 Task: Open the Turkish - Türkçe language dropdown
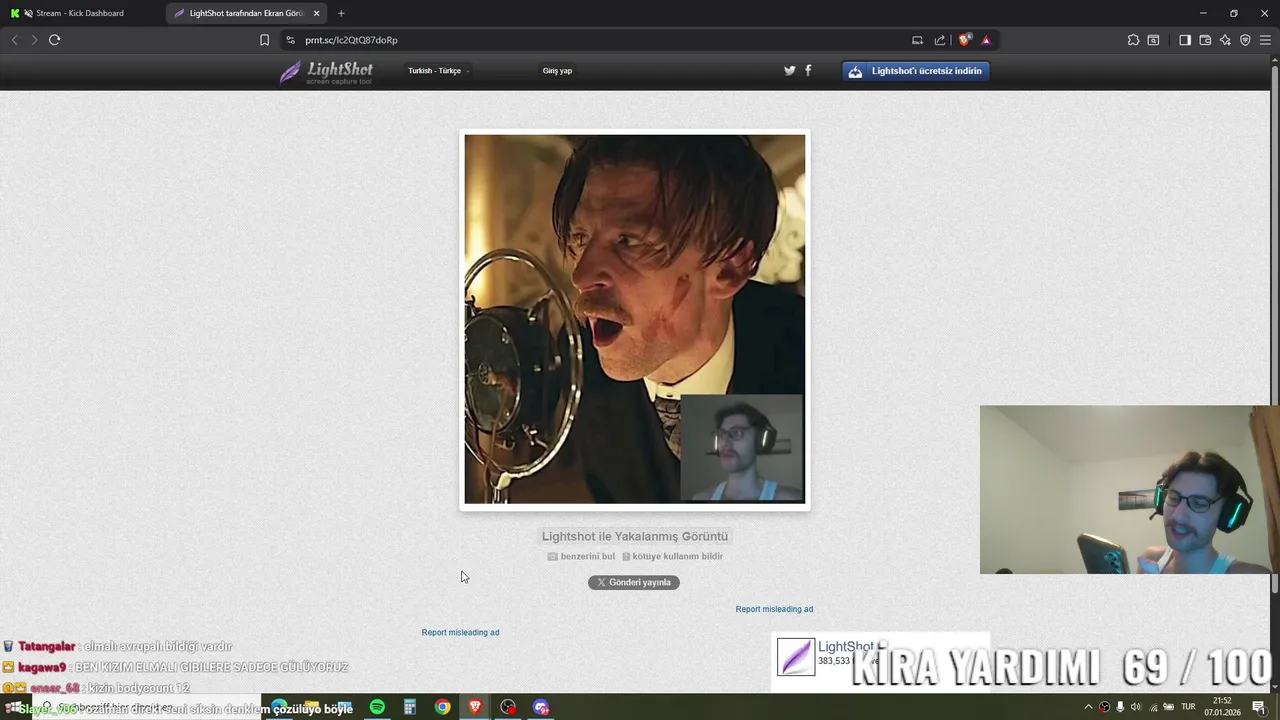point(438,71)
